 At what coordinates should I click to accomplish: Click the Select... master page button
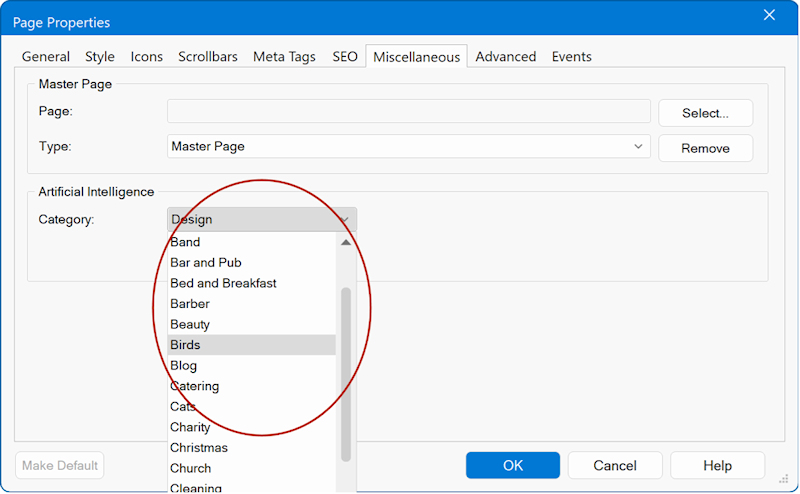(x=705, y=113)
